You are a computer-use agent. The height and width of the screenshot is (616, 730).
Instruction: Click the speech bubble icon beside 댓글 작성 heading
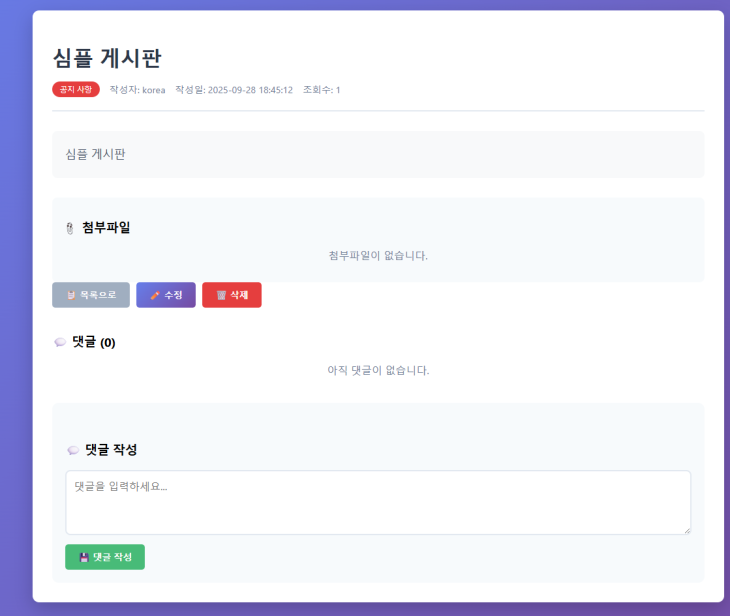coord(73,450)
